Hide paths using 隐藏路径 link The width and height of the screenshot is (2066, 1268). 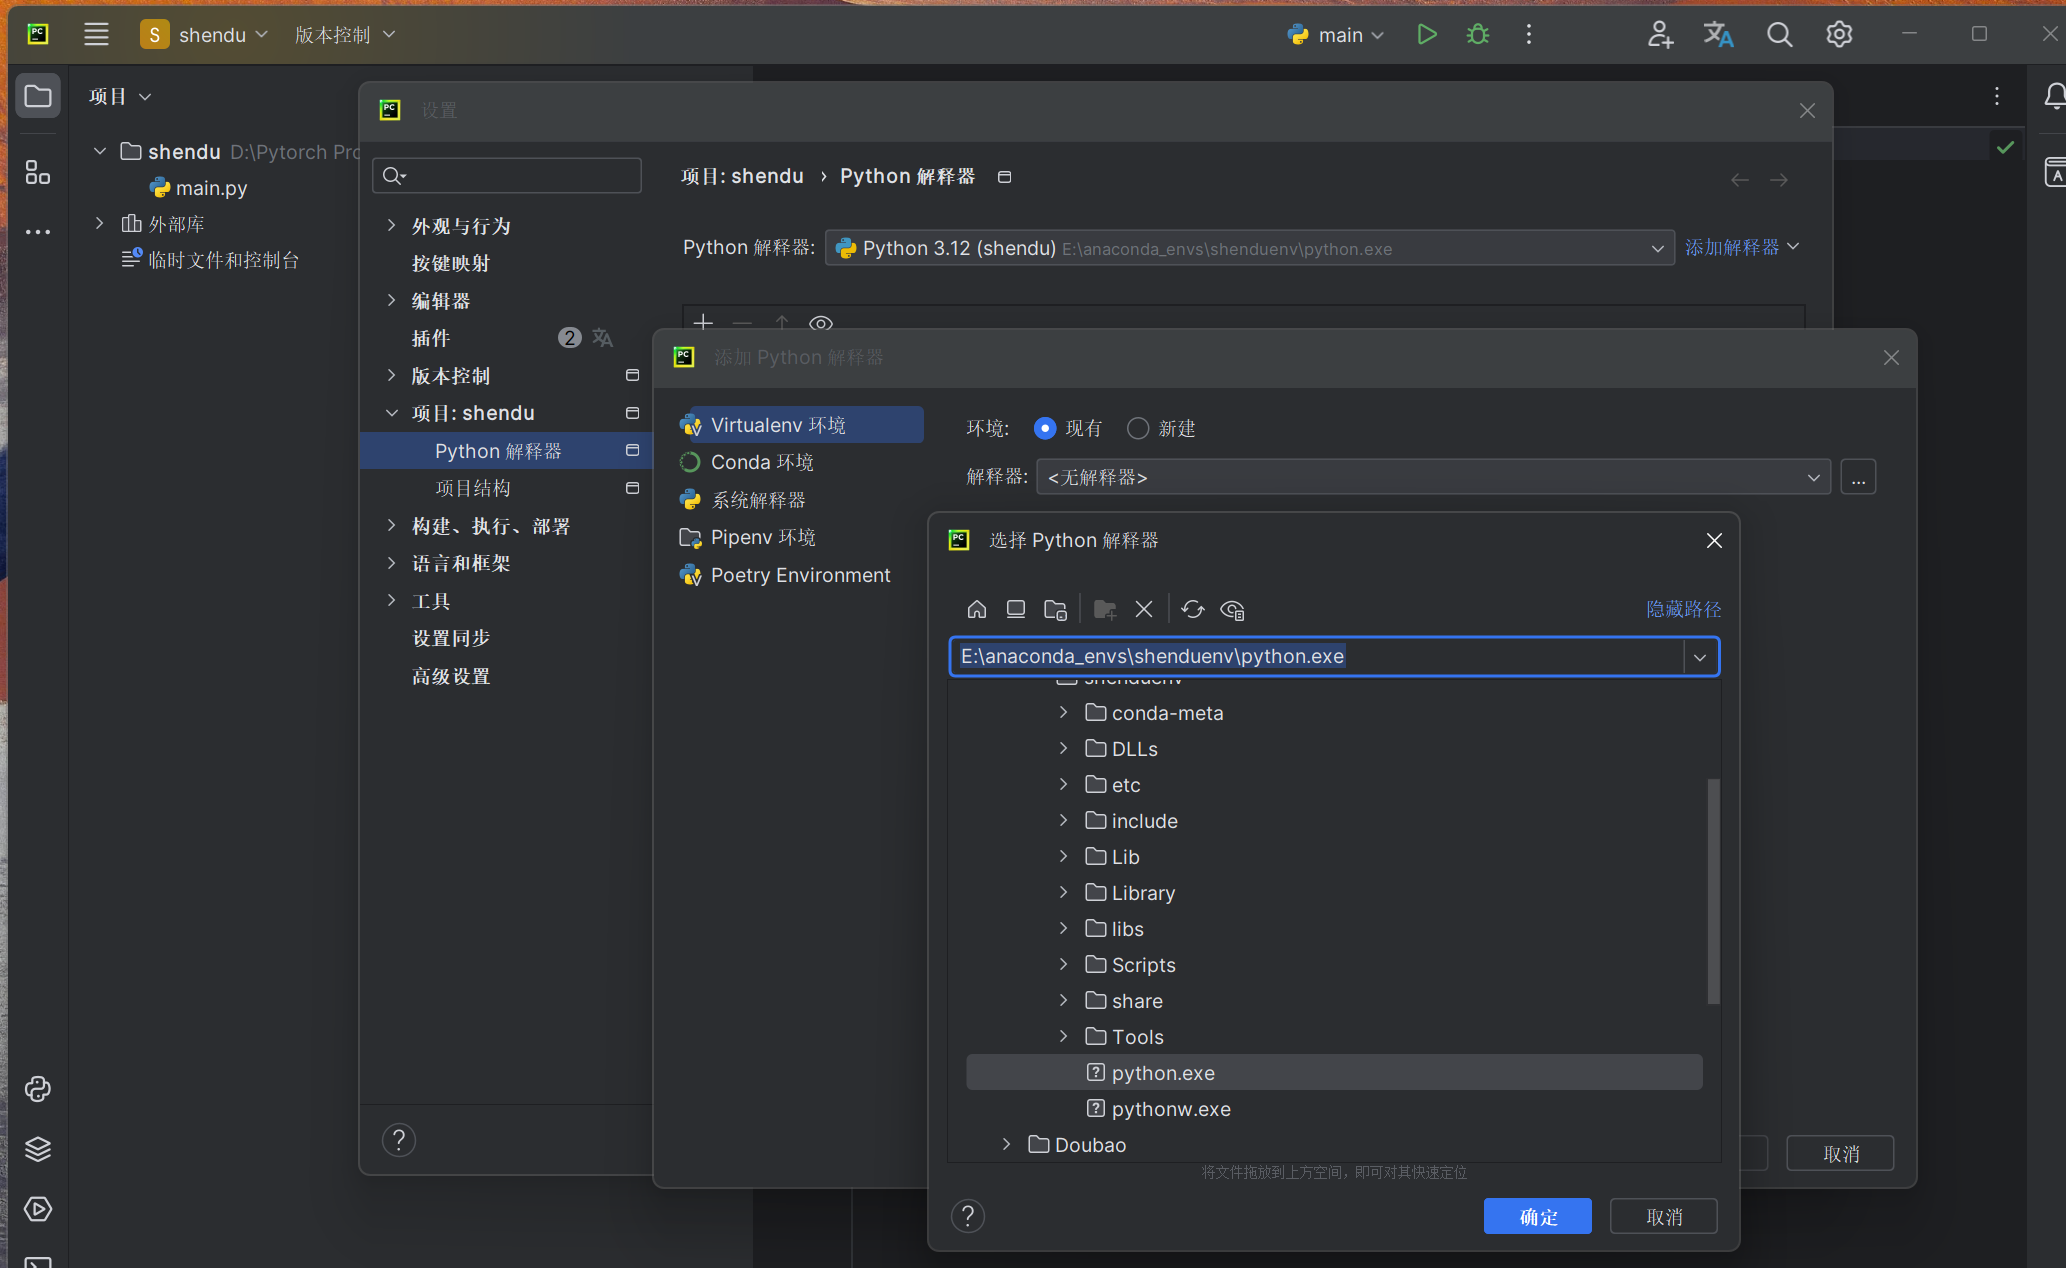coord(1683,609)
